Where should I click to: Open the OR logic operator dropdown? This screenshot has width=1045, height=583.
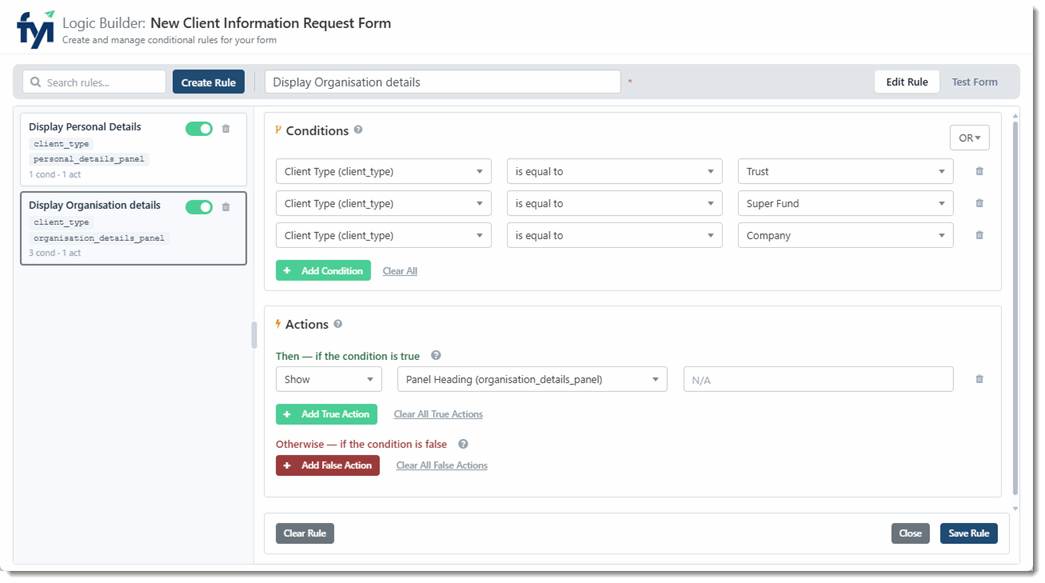969,138
